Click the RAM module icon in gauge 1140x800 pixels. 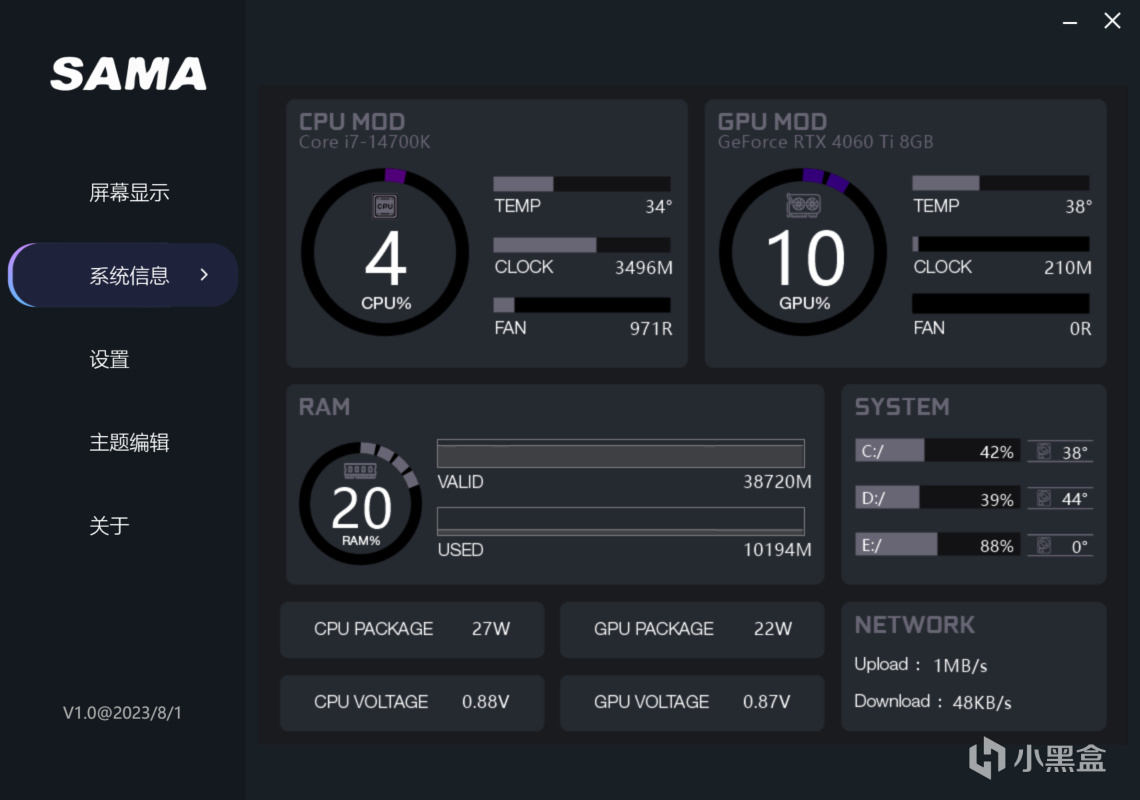360,470
